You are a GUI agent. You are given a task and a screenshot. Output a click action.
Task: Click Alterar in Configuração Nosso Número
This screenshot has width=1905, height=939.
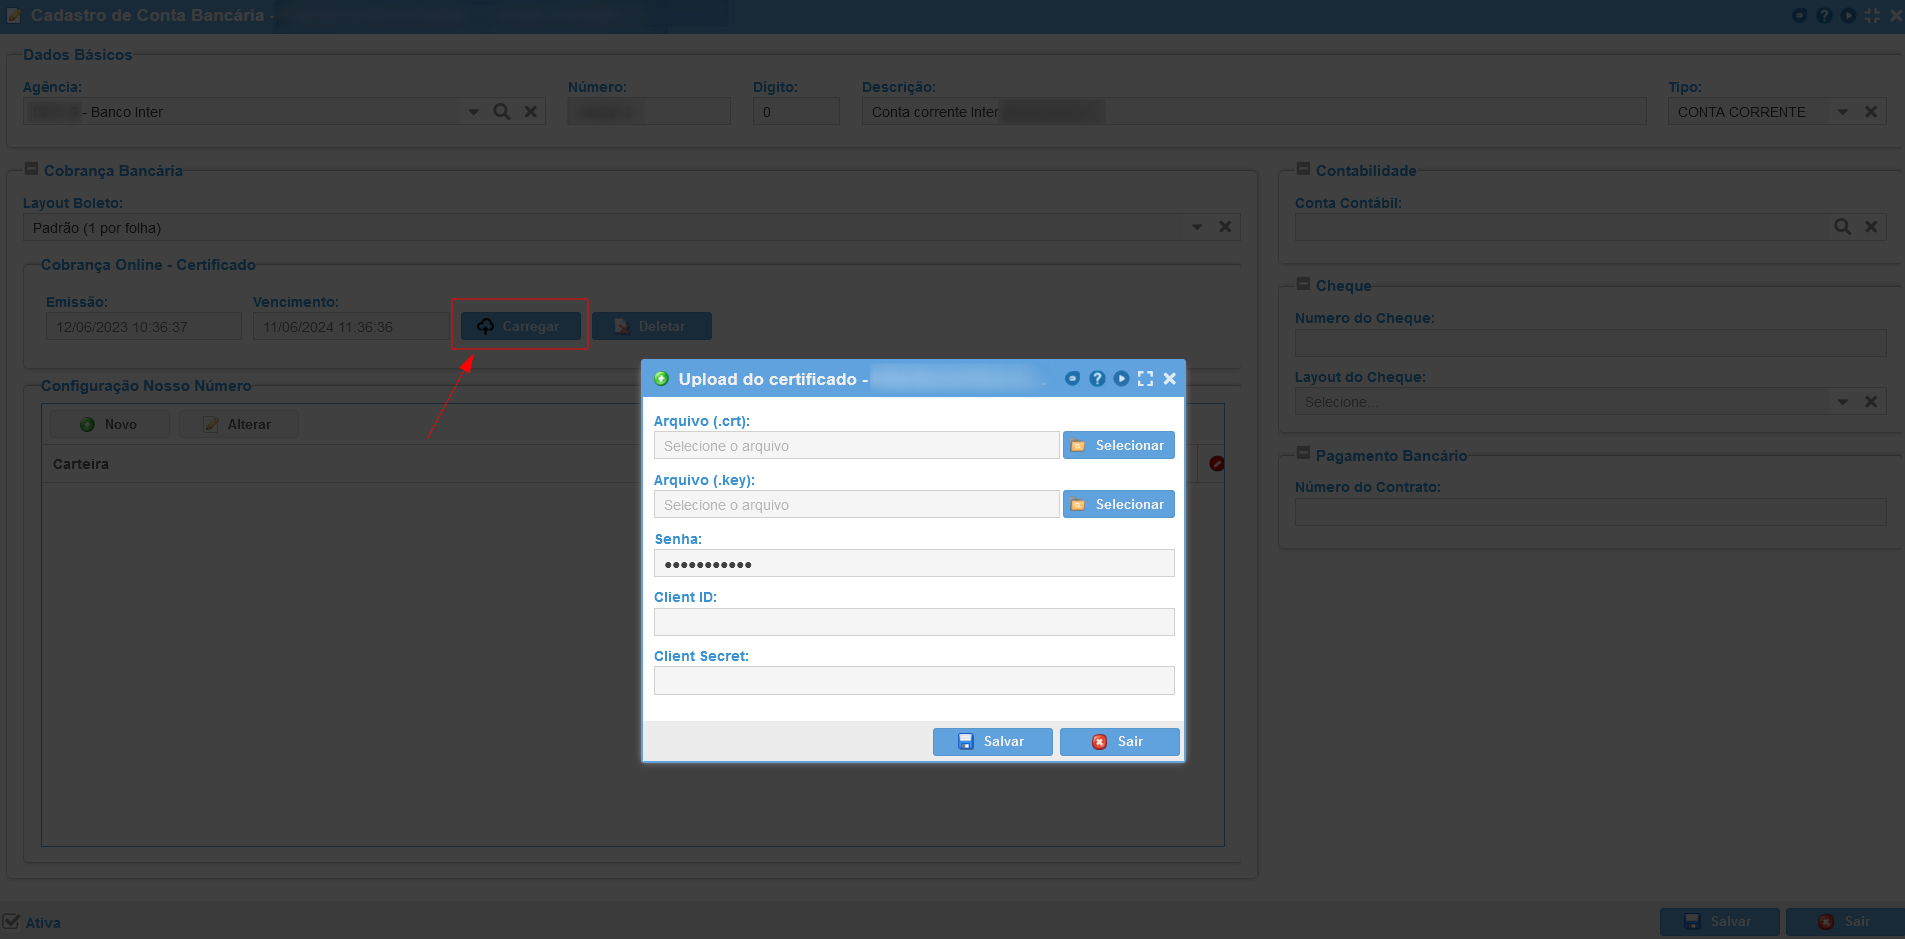(238, 424)
